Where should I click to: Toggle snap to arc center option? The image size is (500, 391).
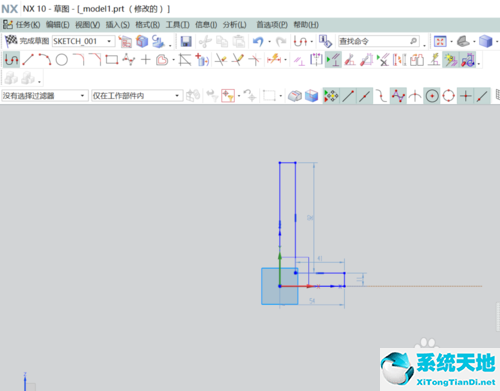pos(432,96)
